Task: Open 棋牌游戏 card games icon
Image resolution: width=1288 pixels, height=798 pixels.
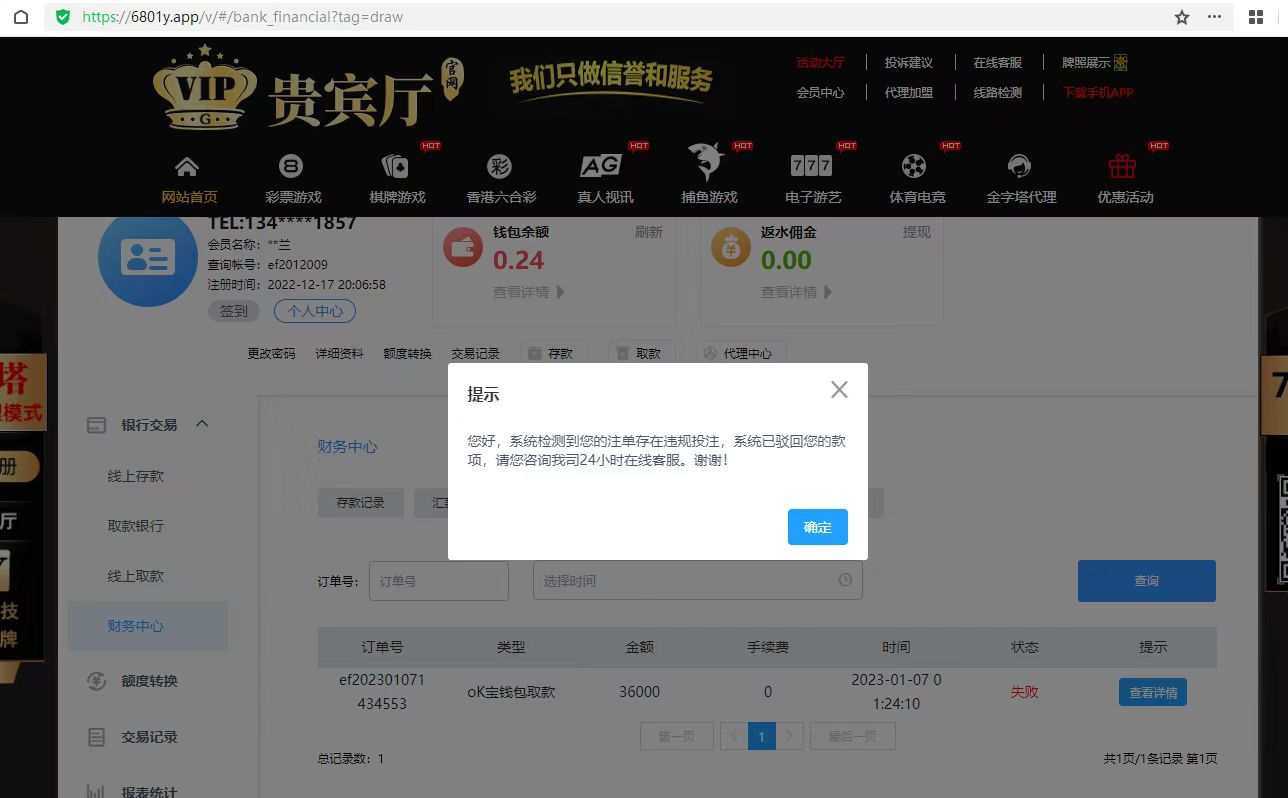Action: 396,167
